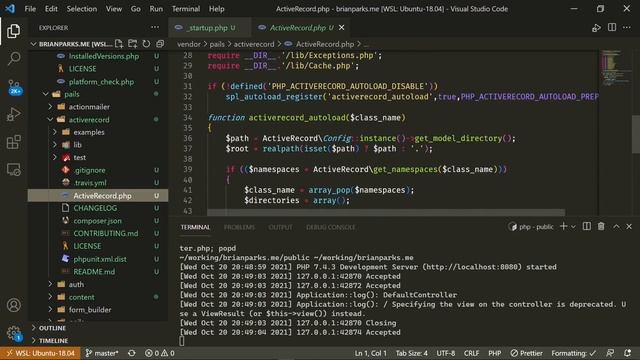Open composer.json in the explorer
640x360 pixels.
tap(98, 220)
